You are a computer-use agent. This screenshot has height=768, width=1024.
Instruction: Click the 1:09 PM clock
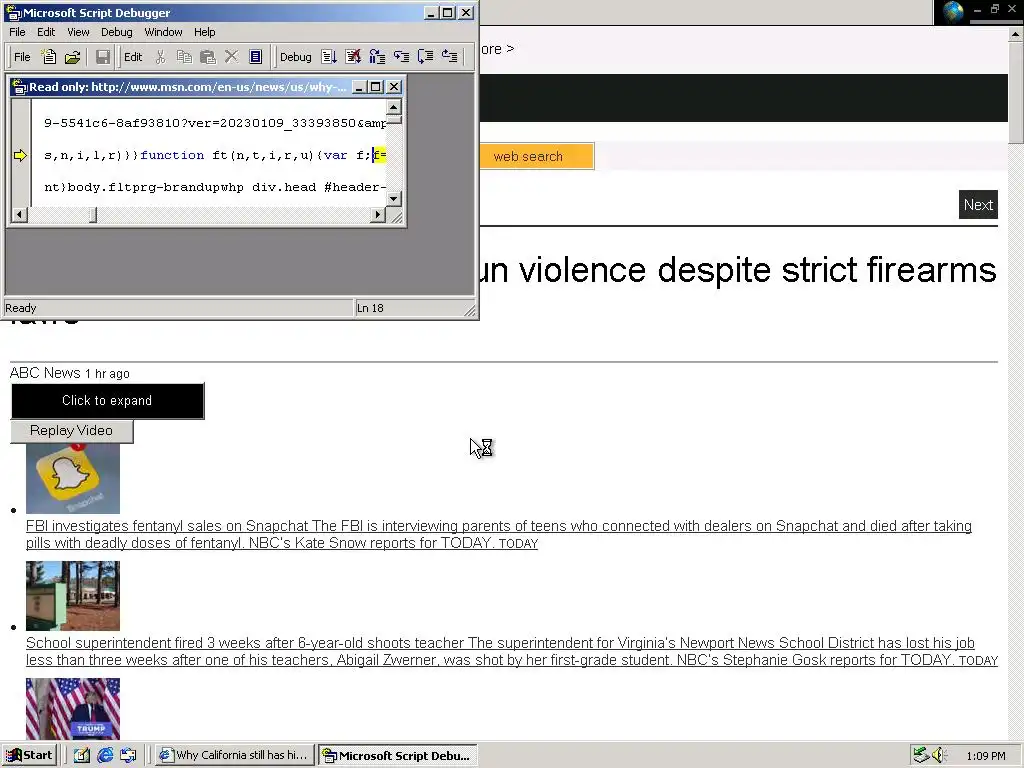point(985,756)
